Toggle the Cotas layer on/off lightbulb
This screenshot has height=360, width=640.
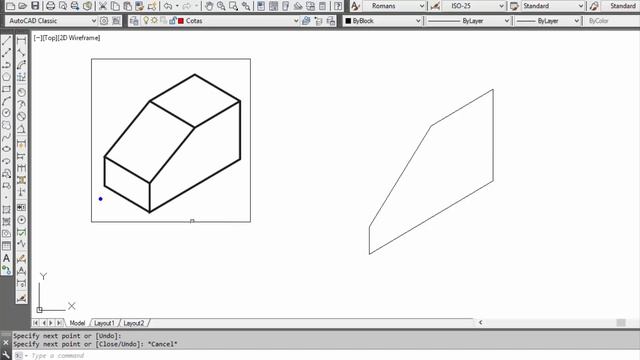click(x=146, y=20)
